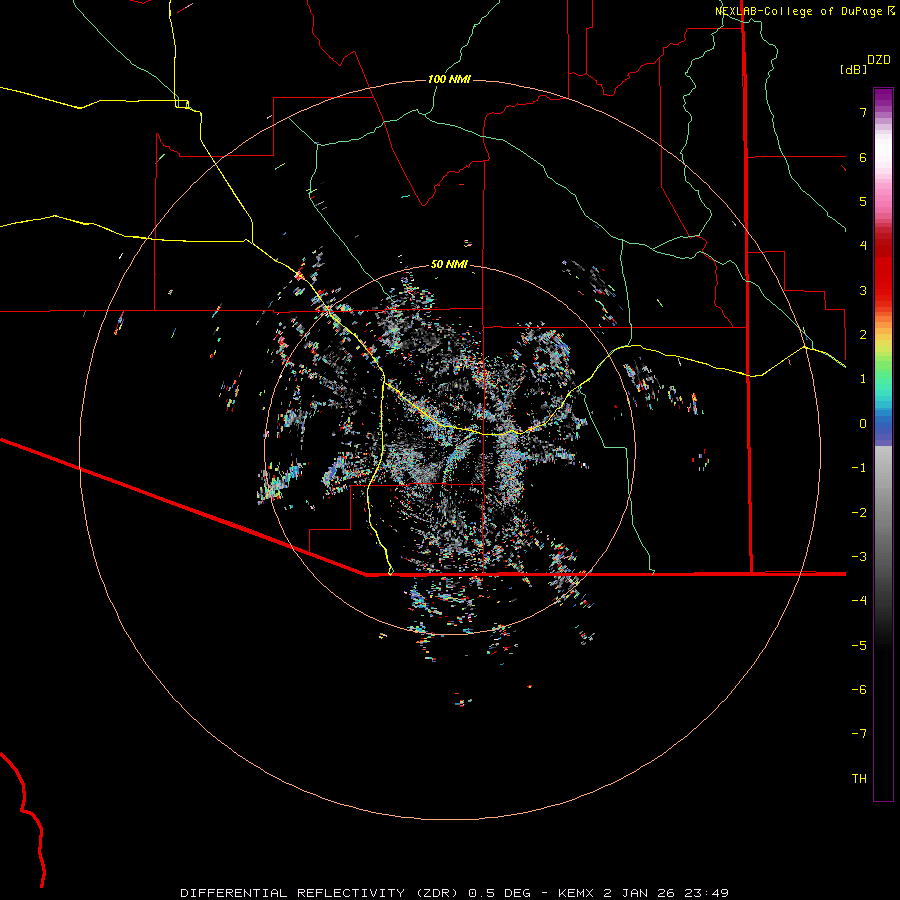This screenshot has height=900, width=900.
Task: Click the -1 value on color scale
Action: point(859,468)
